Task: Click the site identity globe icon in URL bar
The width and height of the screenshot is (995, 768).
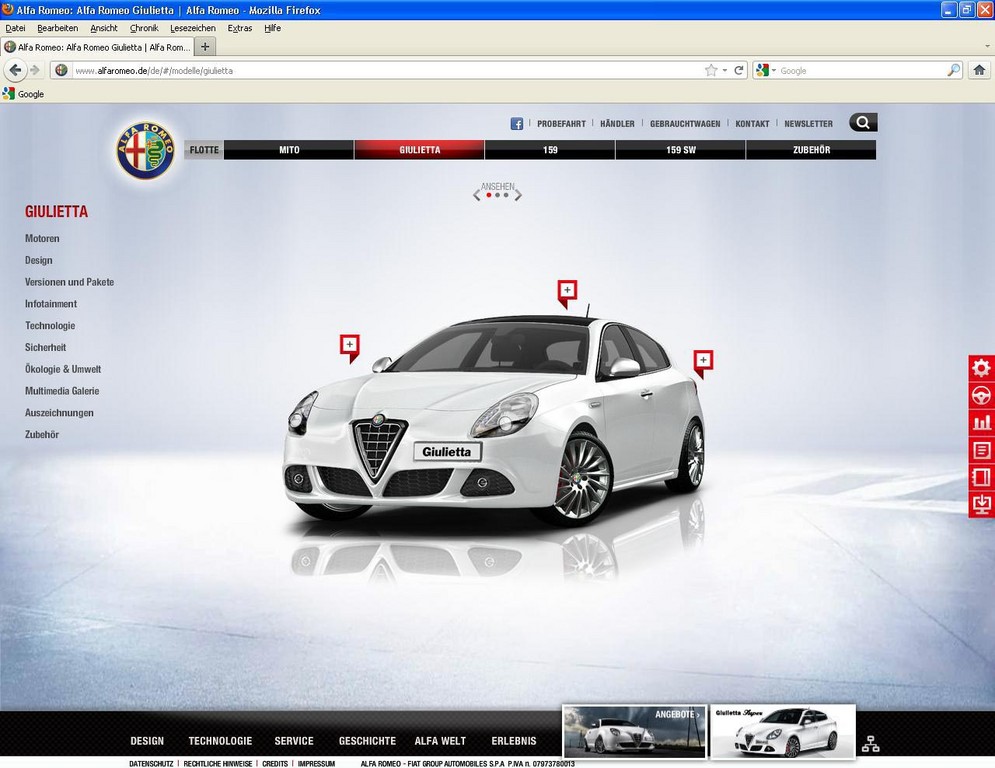Action: point(62,70)
